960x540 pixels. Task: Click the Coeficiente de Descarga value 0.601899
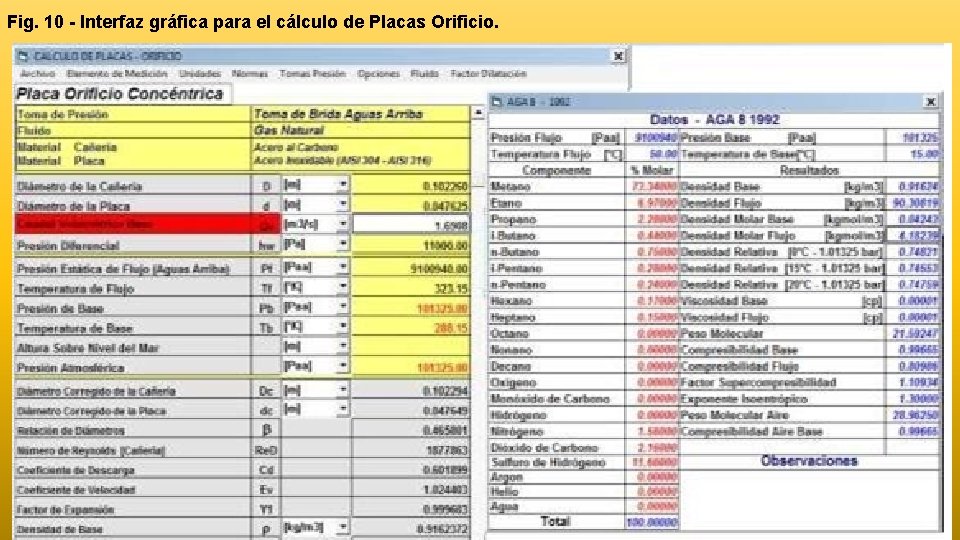point(411,470)
